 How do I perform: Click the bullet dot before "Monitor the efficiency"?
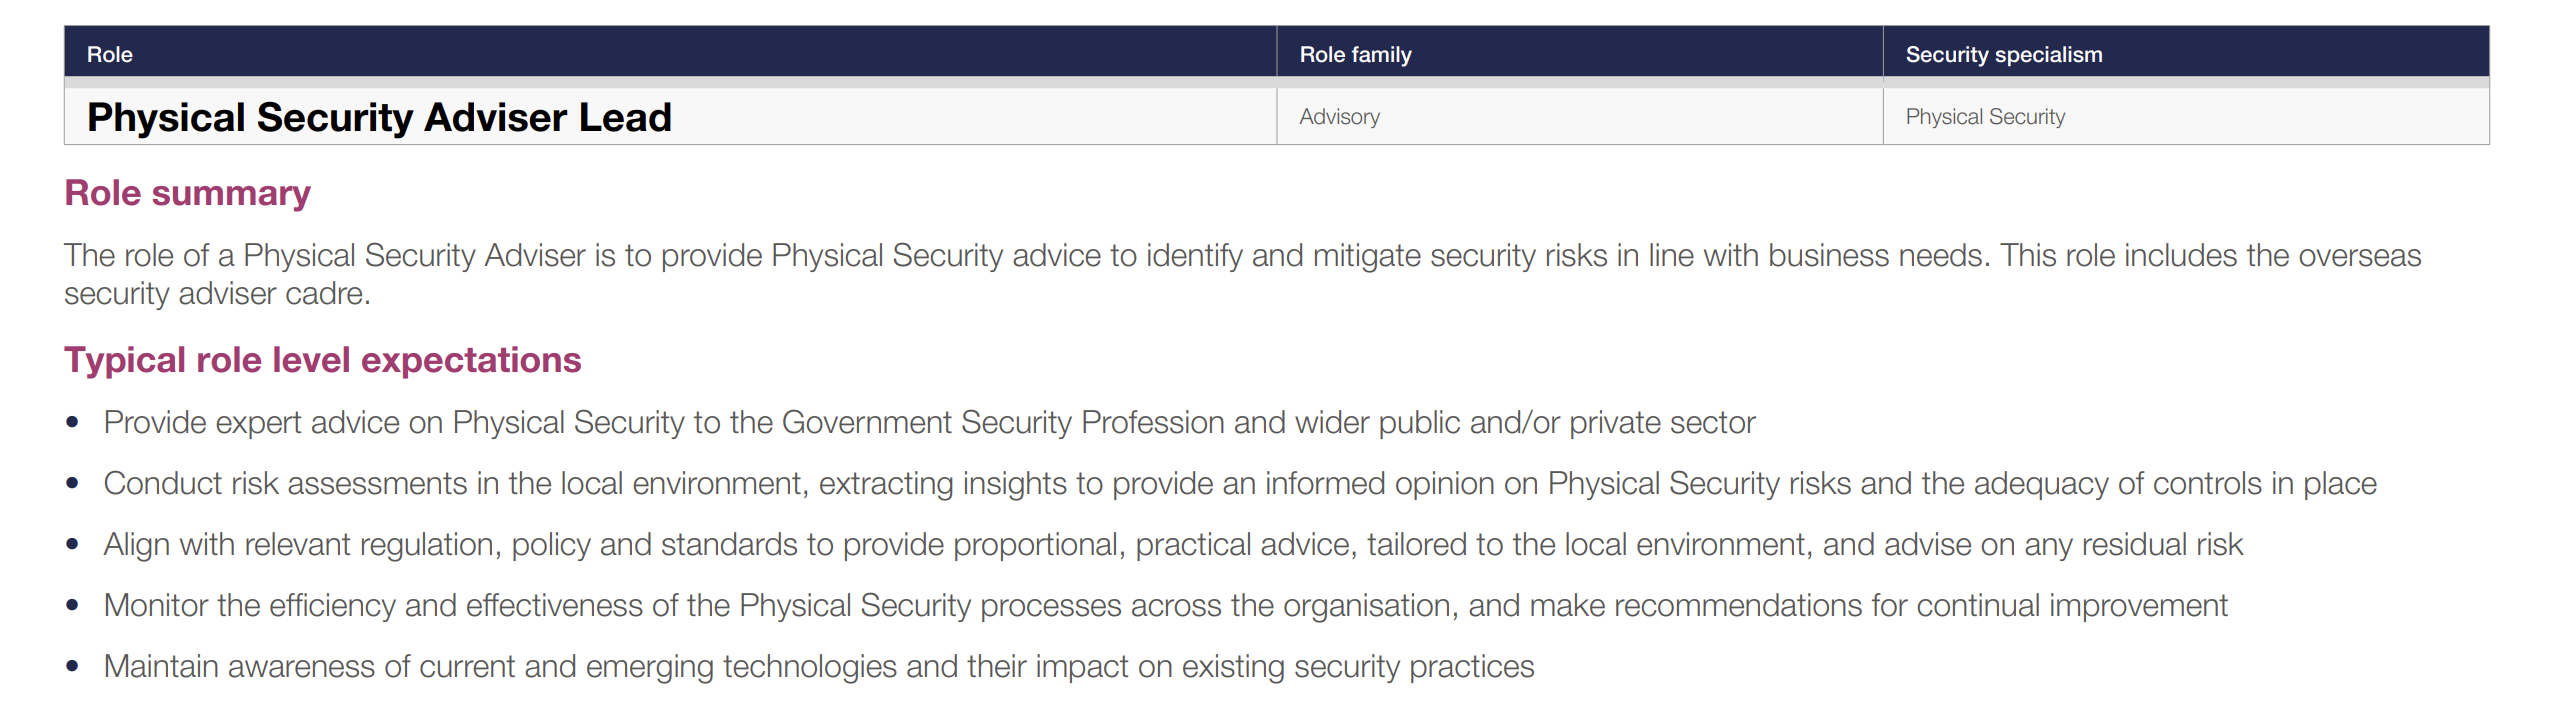click(72, 606)
